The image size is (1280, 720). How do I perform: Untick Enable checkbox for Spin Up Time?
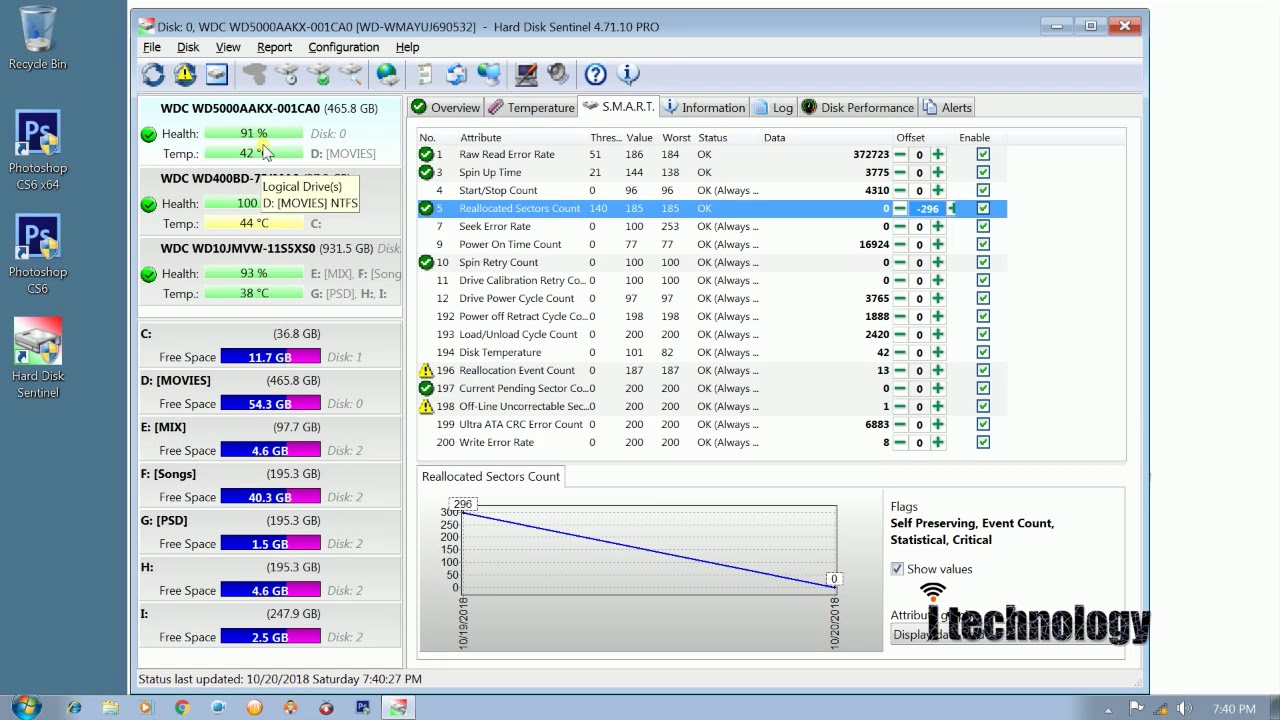[x=983, y=173]
